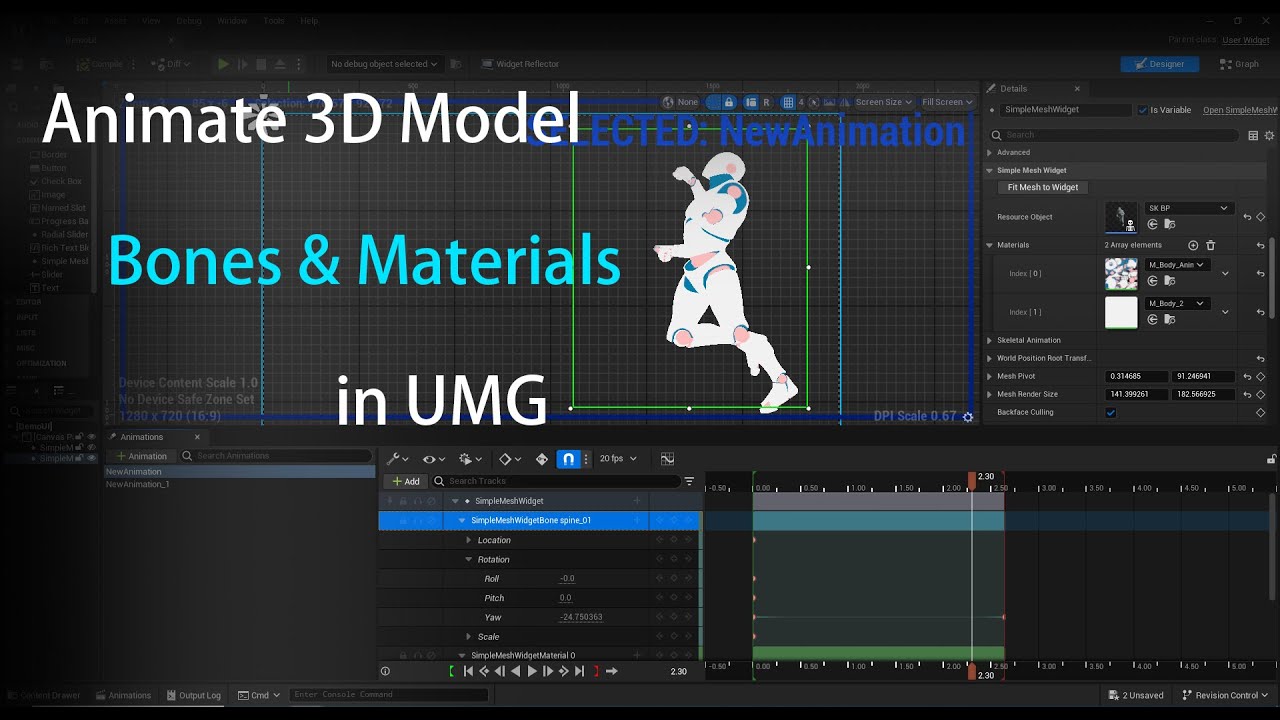Screen dimensions: 1280x720
Task: Open the M_Body_2 material dropdown
Action: 1177,303
